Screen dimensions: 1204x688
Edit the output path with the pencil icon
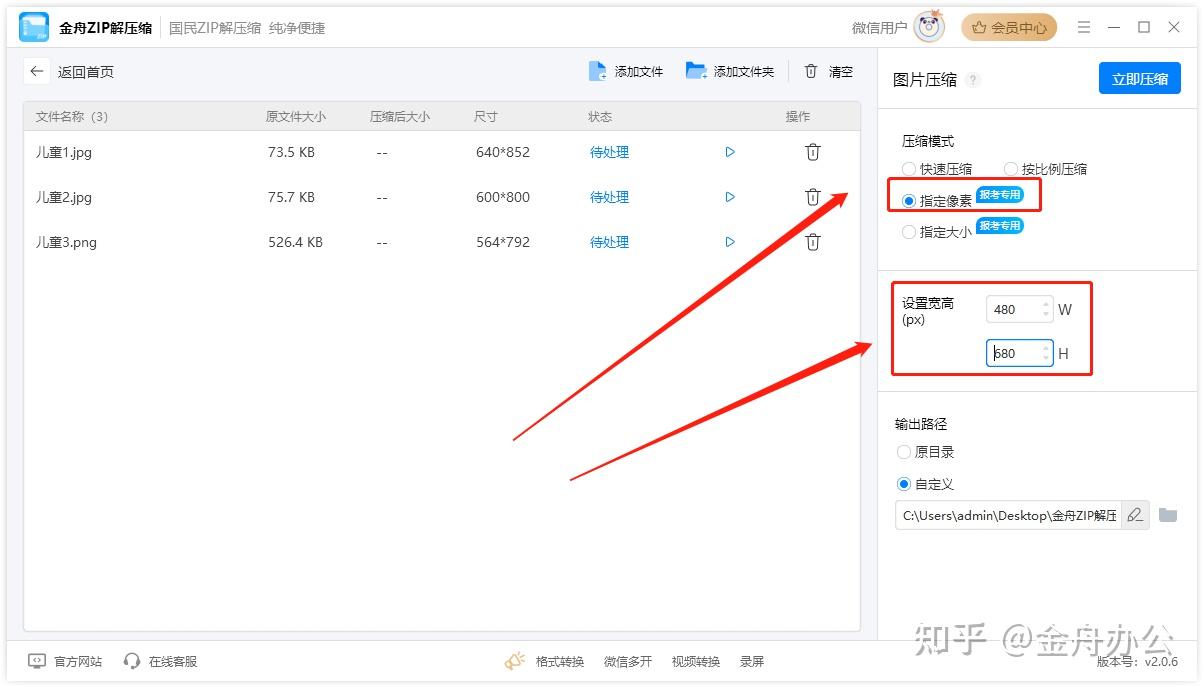(x=1135, y=515)
